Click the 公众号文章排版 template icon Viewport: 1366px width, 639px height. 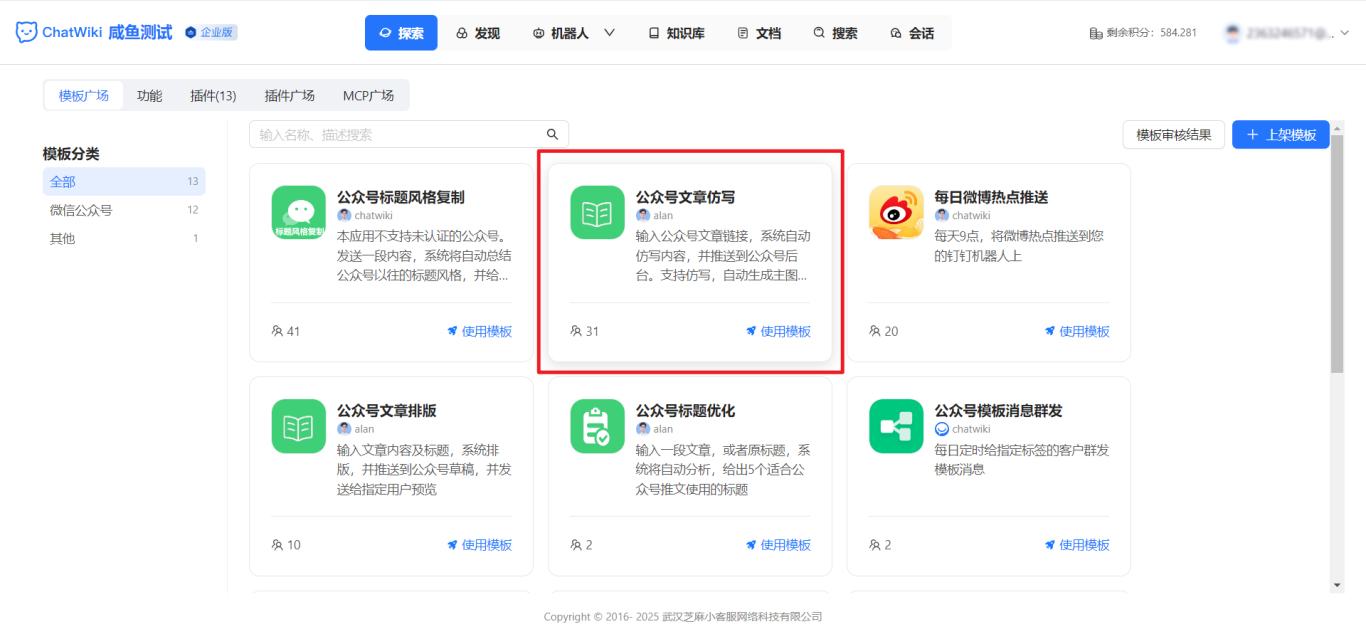[298, 426]
